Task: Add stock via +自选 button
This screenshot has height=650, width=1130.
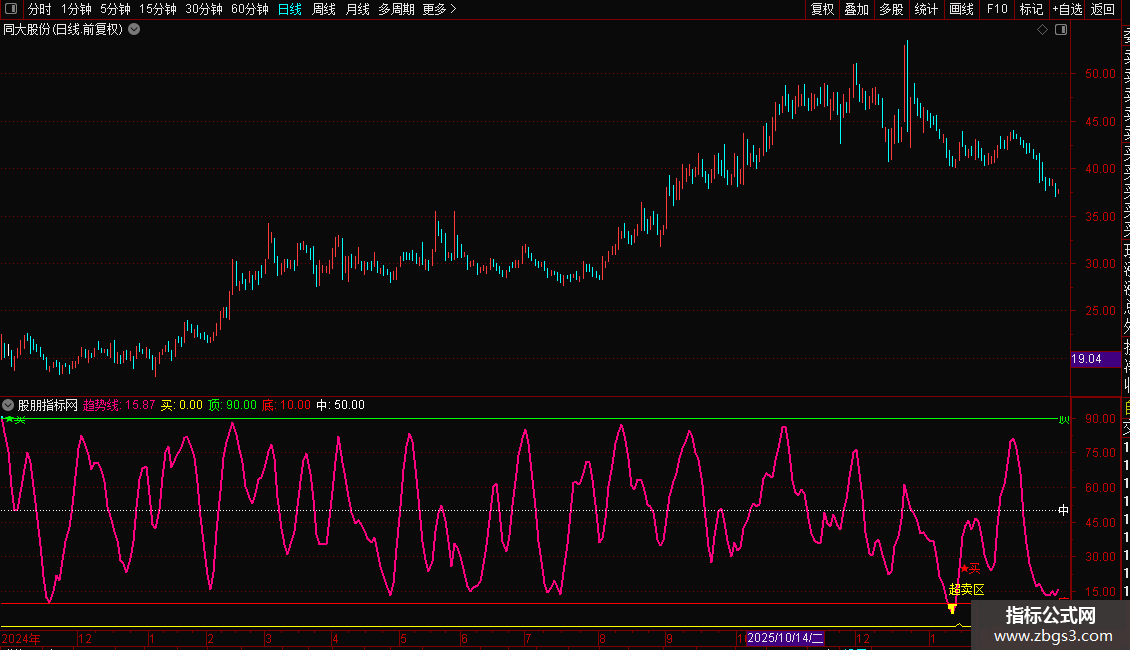Action: pos(1067,9)
